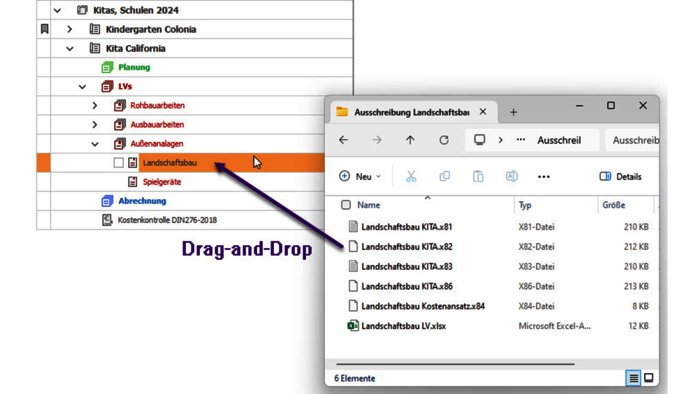
Task: Collapse the Kita California project
Action: 70,48
